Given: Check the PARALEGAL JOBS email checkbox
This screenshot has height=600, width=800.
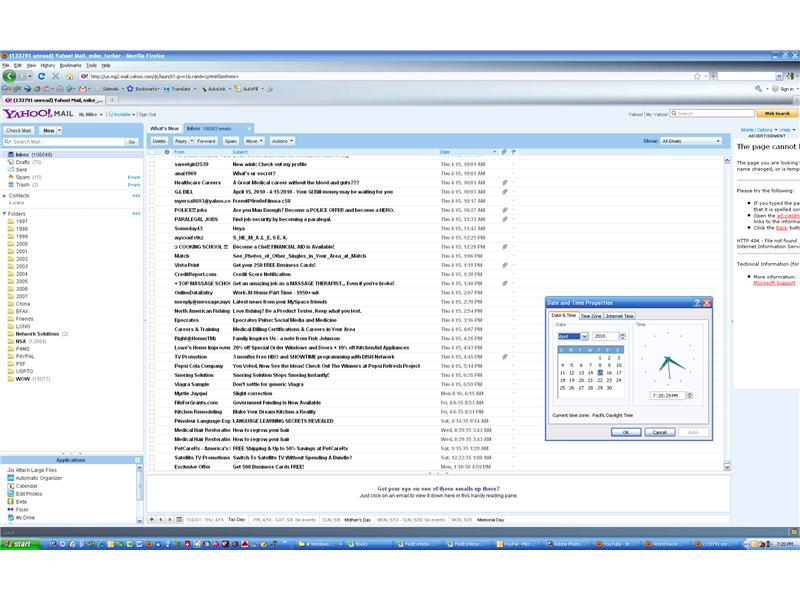Looking at the screenshot, I should click(x=152, y=219).
